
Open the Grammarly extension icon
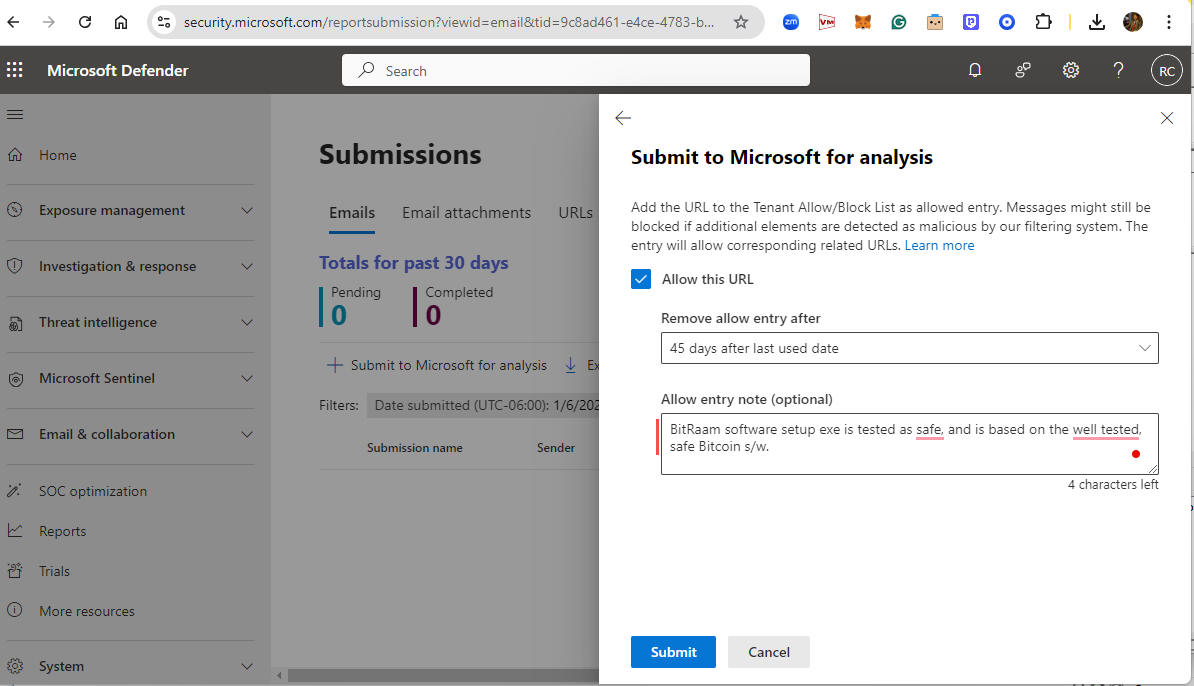[x=899, y=22]
